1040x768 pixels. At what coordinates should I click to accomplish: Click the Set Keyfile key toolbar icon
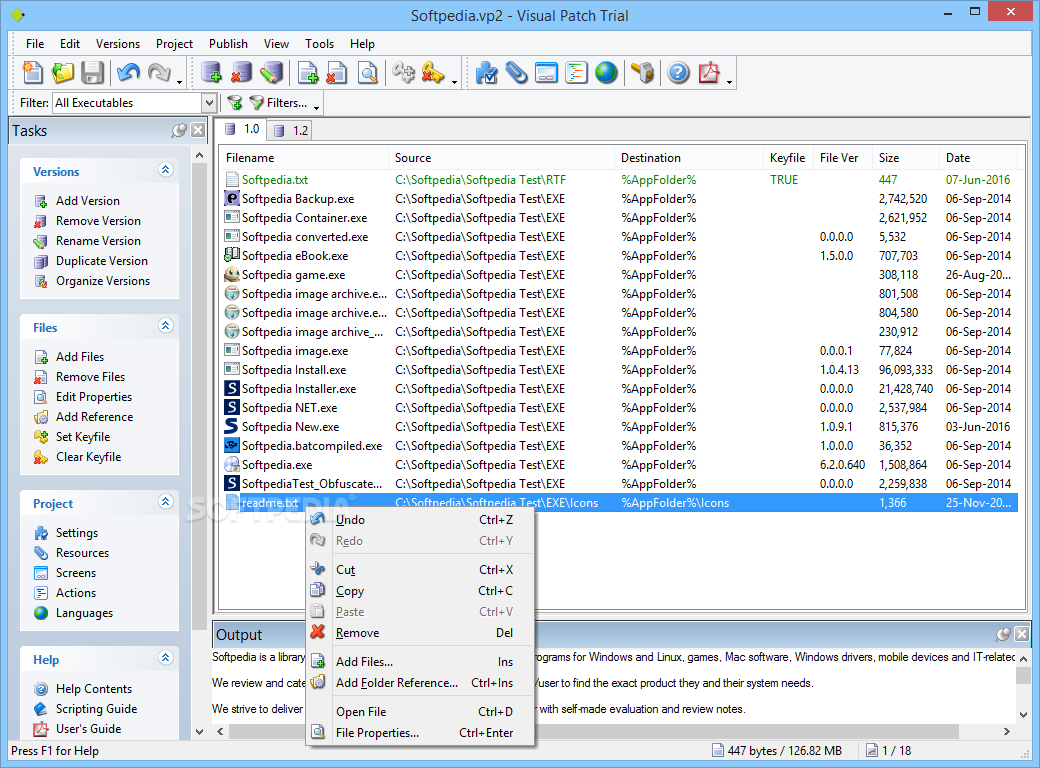tap(403, 73)
